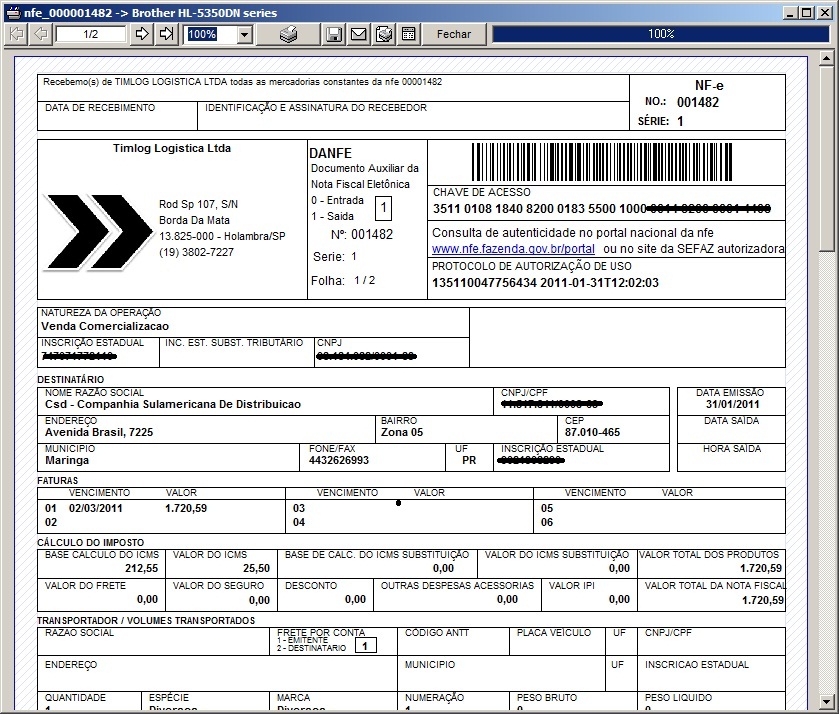Screen dimensions: 839x714
Task: Click the emission date 31/01/2011
Action: 733,404
